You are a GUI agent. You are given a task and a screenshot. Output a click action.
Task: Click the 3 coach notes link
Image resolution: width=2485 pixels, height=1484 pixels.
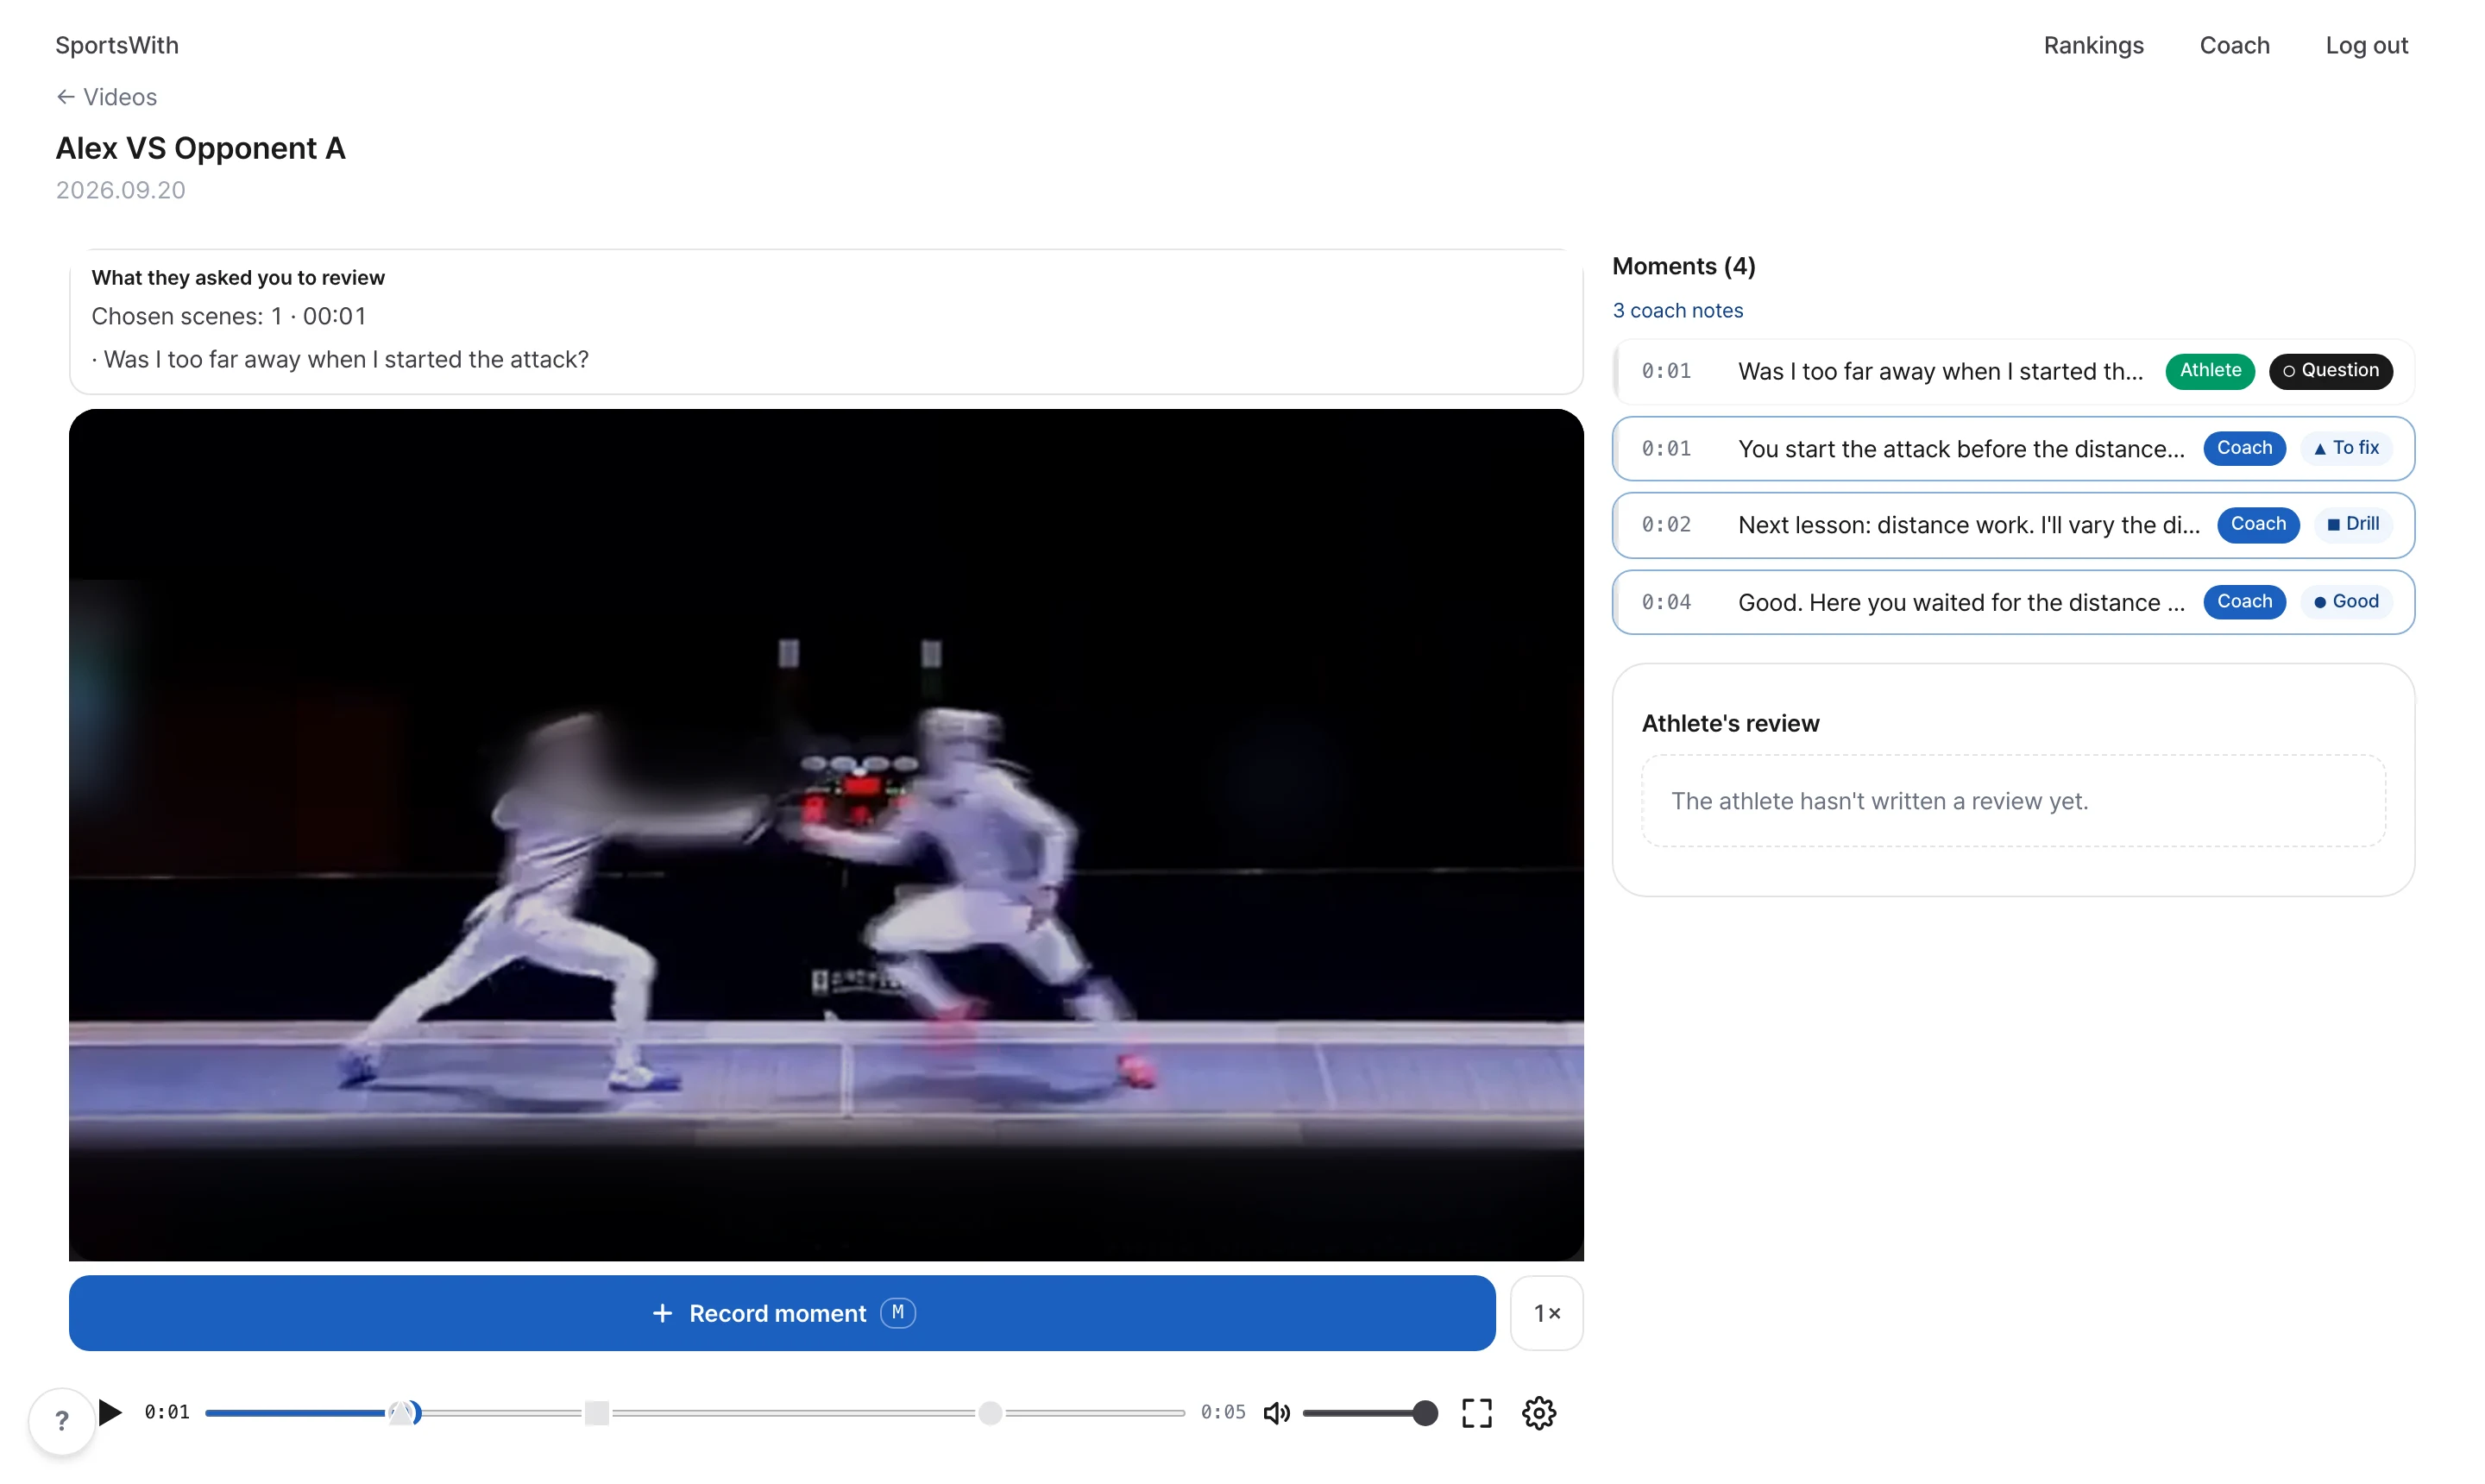coord(1677,310)
